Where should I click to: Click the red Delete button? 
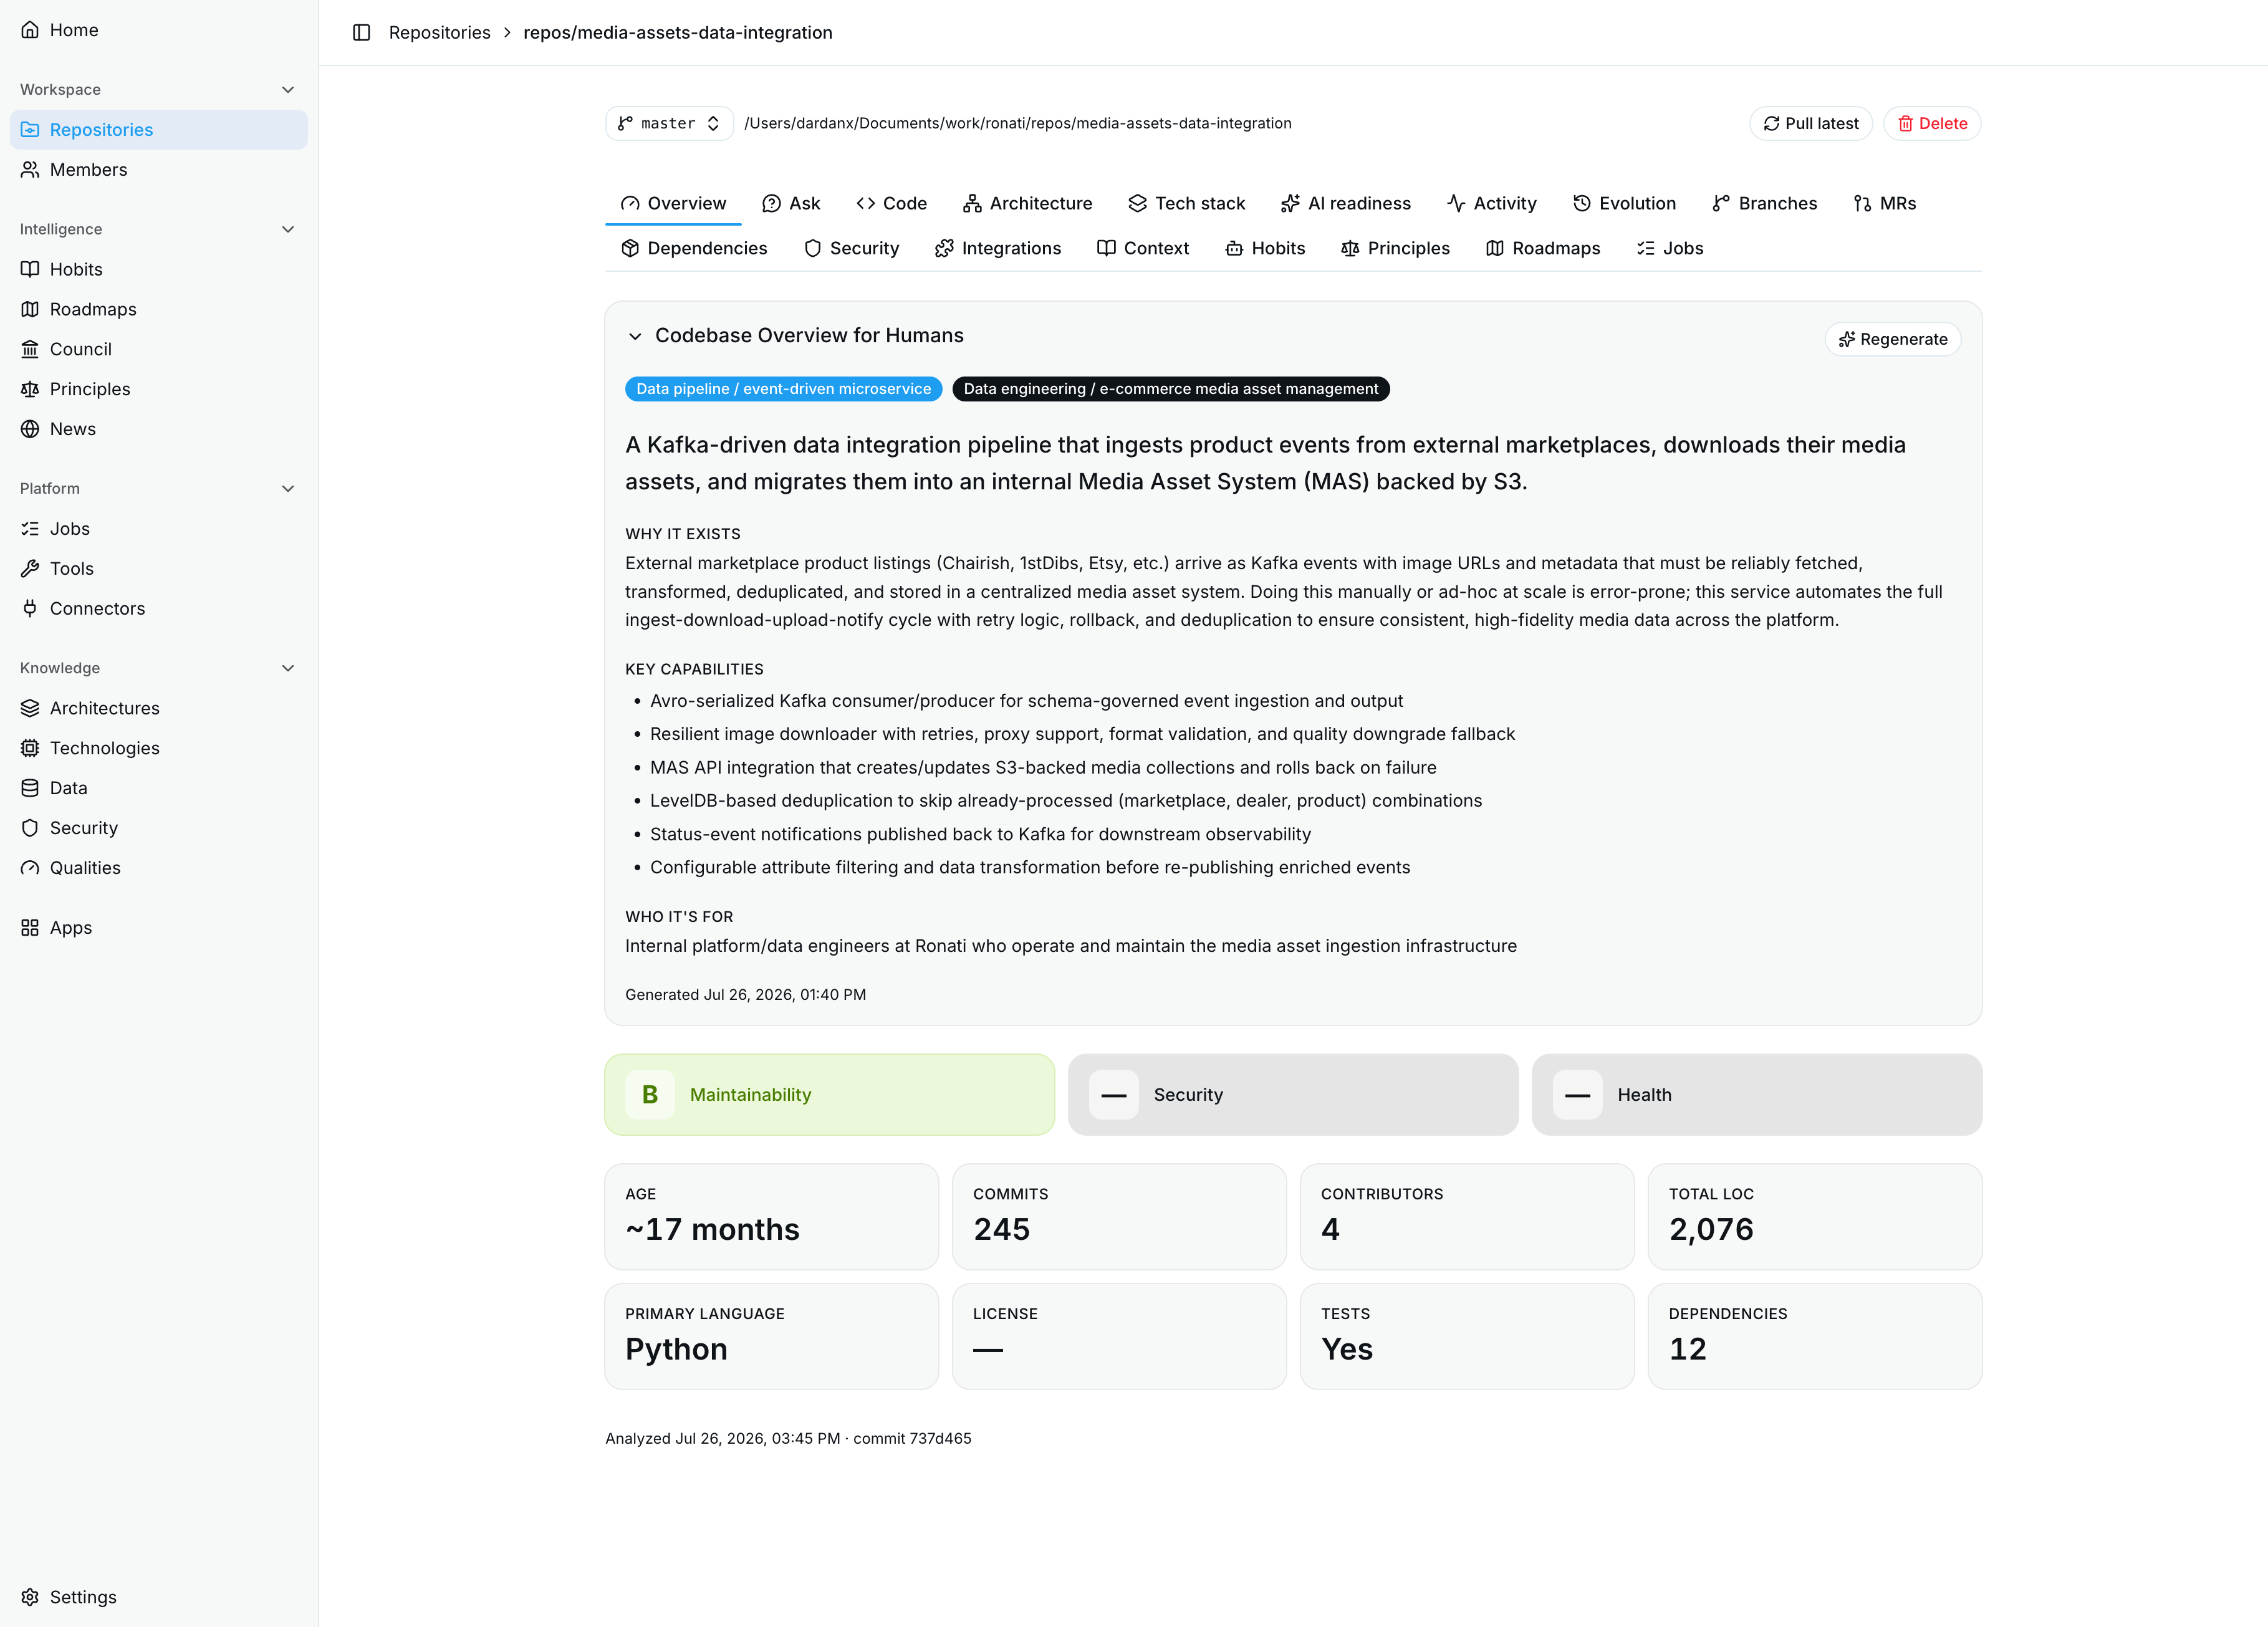[1932, 123]
